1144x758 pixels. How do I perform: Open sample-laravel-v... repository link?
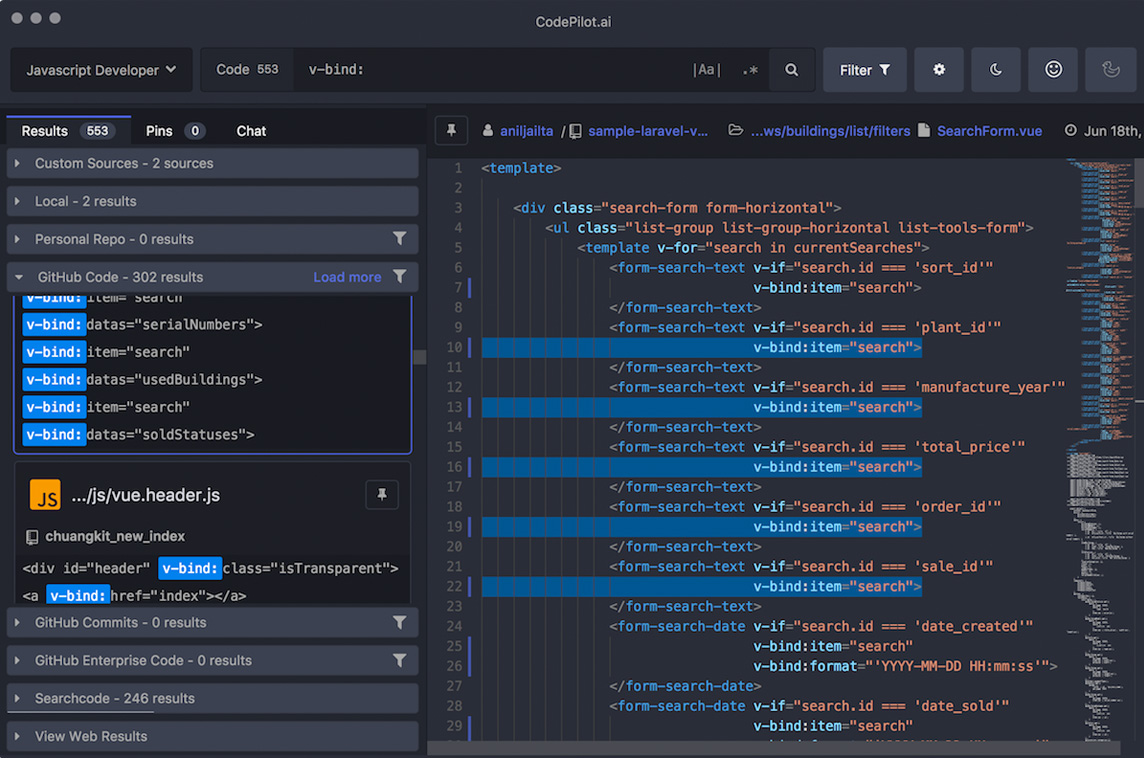(648, 131)
